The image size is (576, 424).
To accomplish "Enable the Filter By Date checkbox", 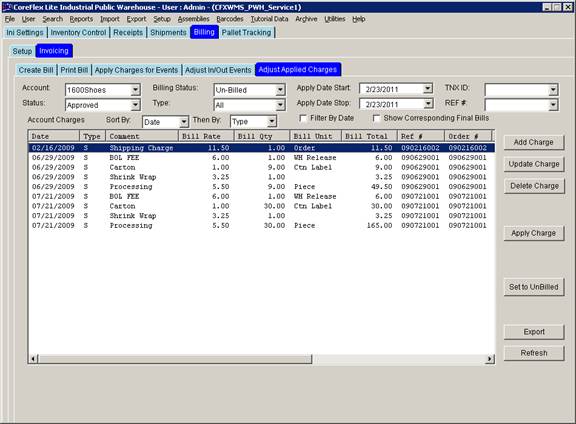I will pos(303,118).
